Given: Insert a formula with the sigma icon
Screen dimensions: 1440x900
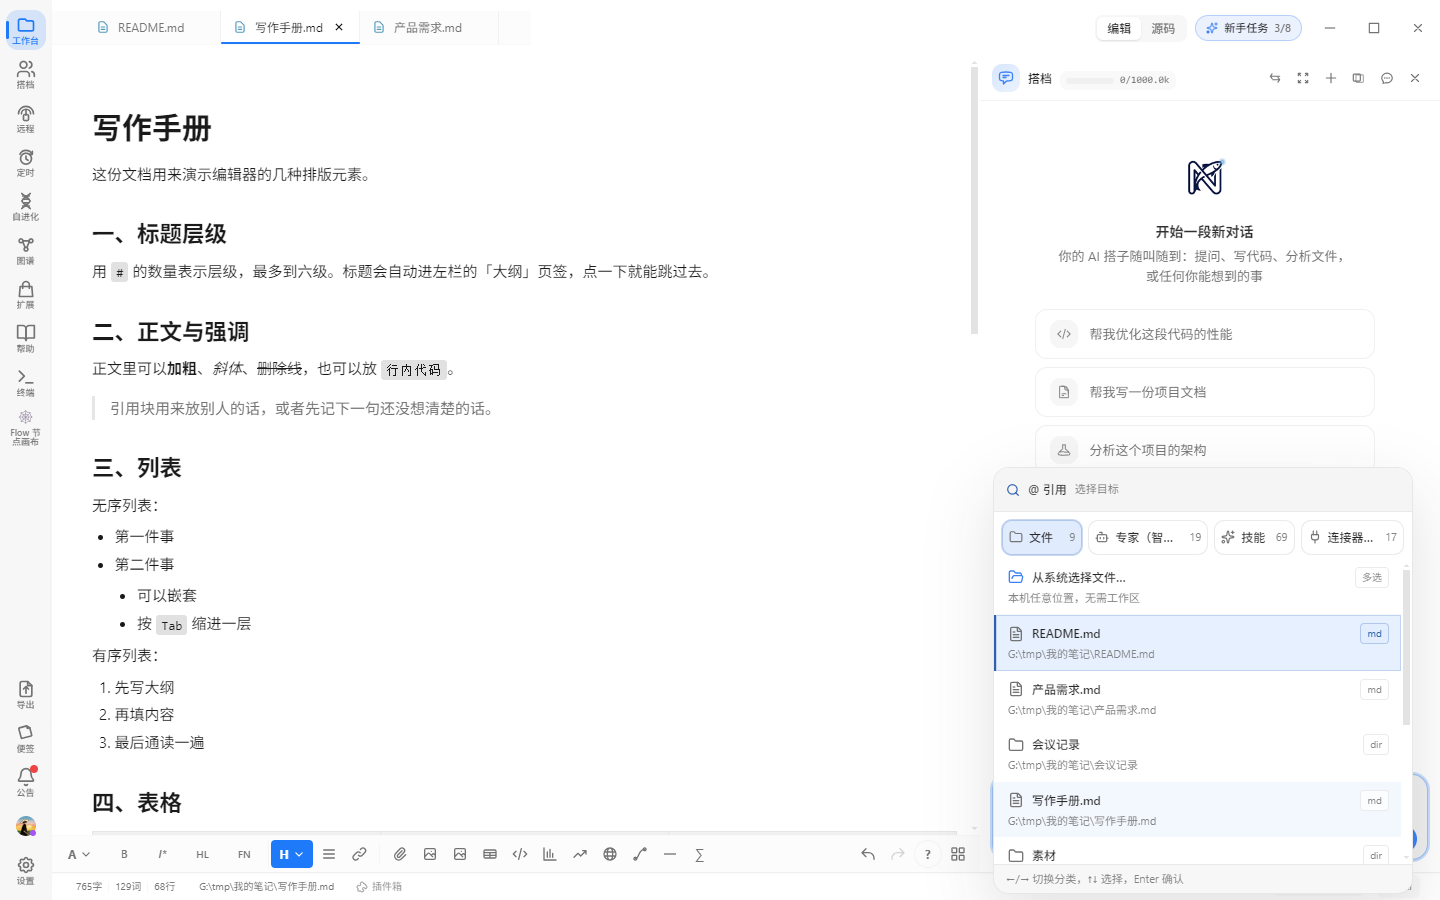Looking at the screenshot, I should pyautogui.click(x=700, y=854).
